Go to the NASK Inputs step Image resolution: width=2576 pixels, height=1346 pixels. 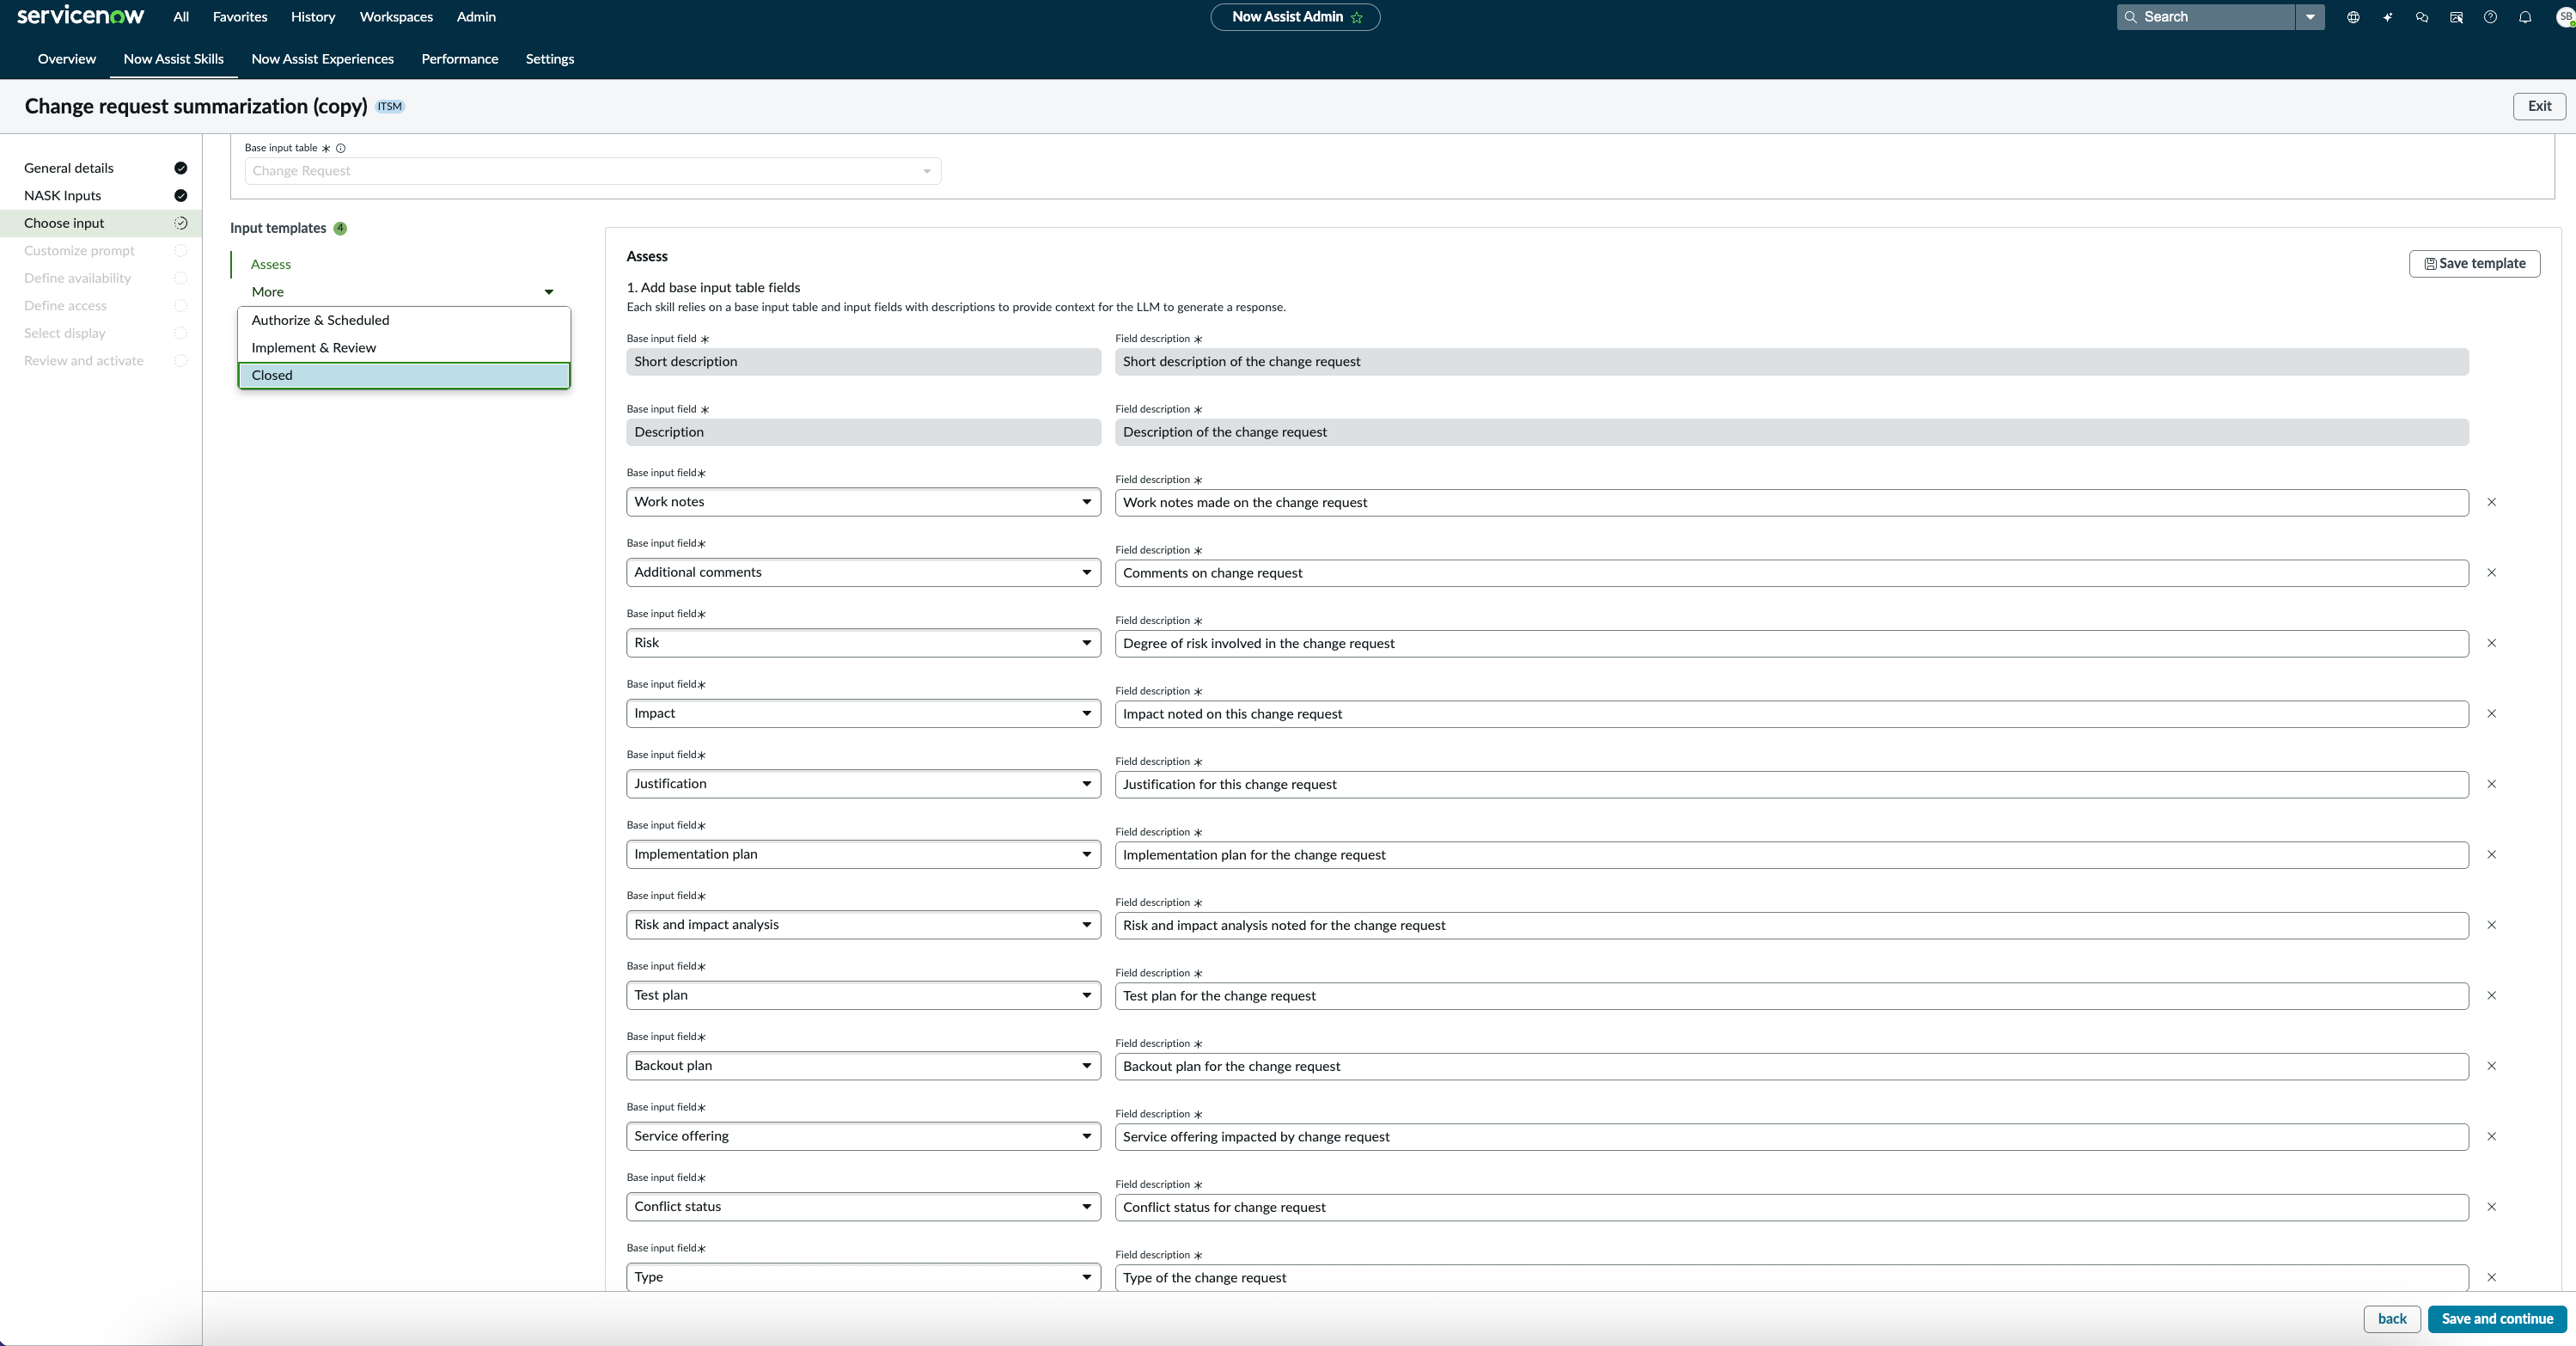pyautogui.click(x=63, y=196)
